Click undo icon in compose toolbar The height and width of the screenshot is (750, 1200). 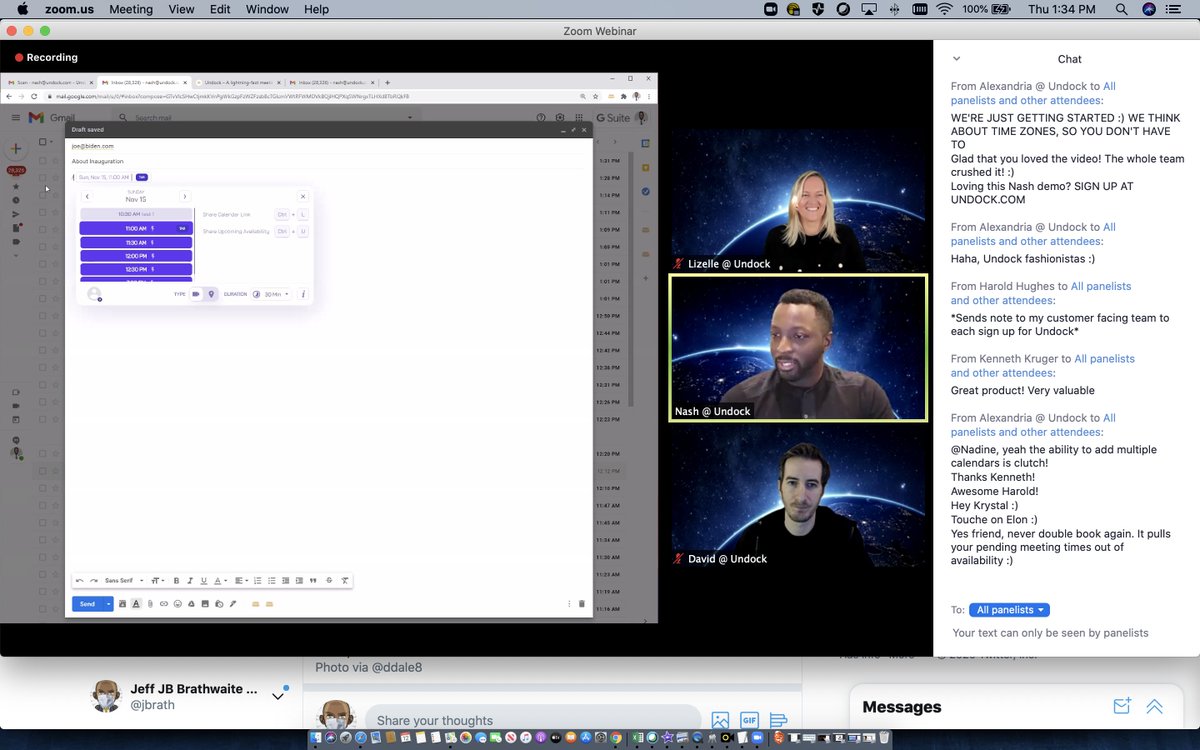tap(80, 581)
